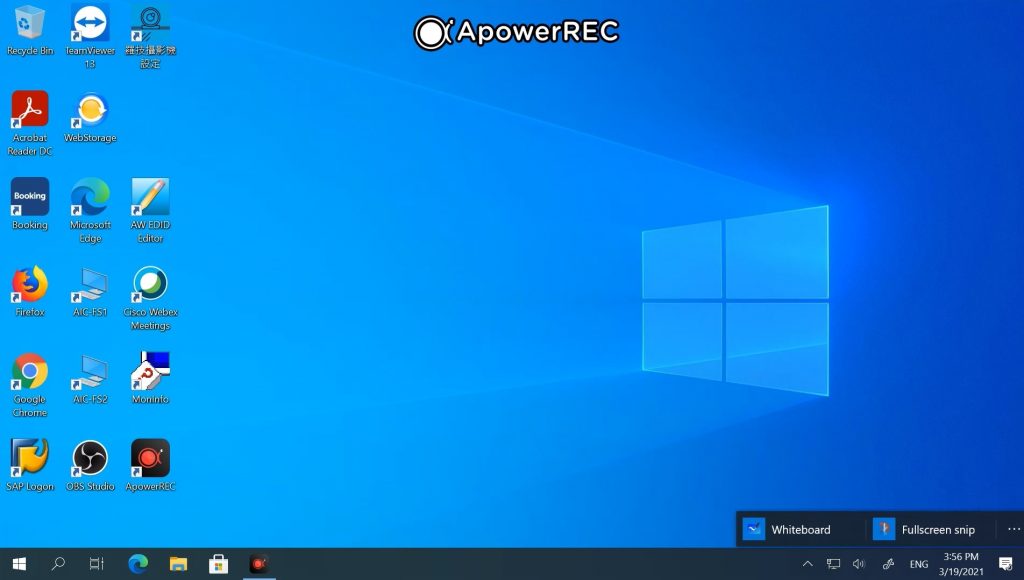Screen dimensions: 1024x580
Task: Click the Windows Ink Workspace pen icon
Action: click(x=888, y=564)
